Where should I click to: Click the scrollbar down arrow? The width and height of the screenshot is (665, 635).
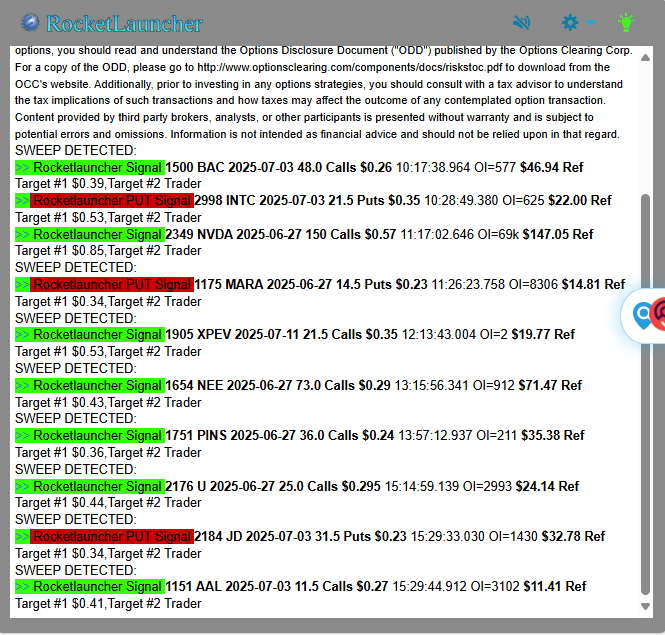tap(645, 607)
